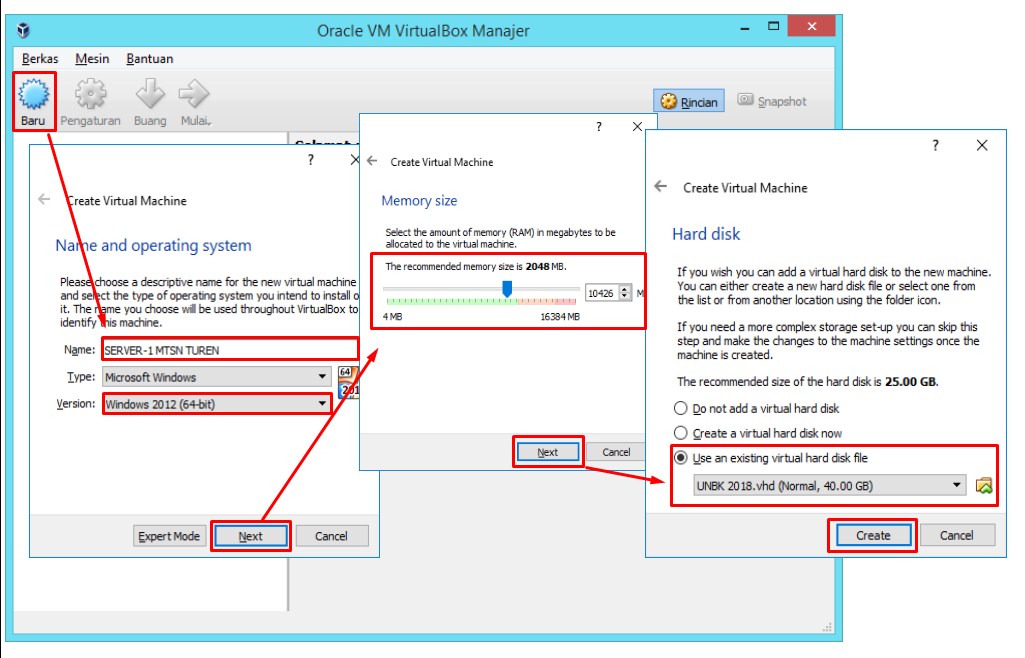1025x658 pixels.
Task: Click back arrow in Memory size dialog
Action: coord(372,161)
